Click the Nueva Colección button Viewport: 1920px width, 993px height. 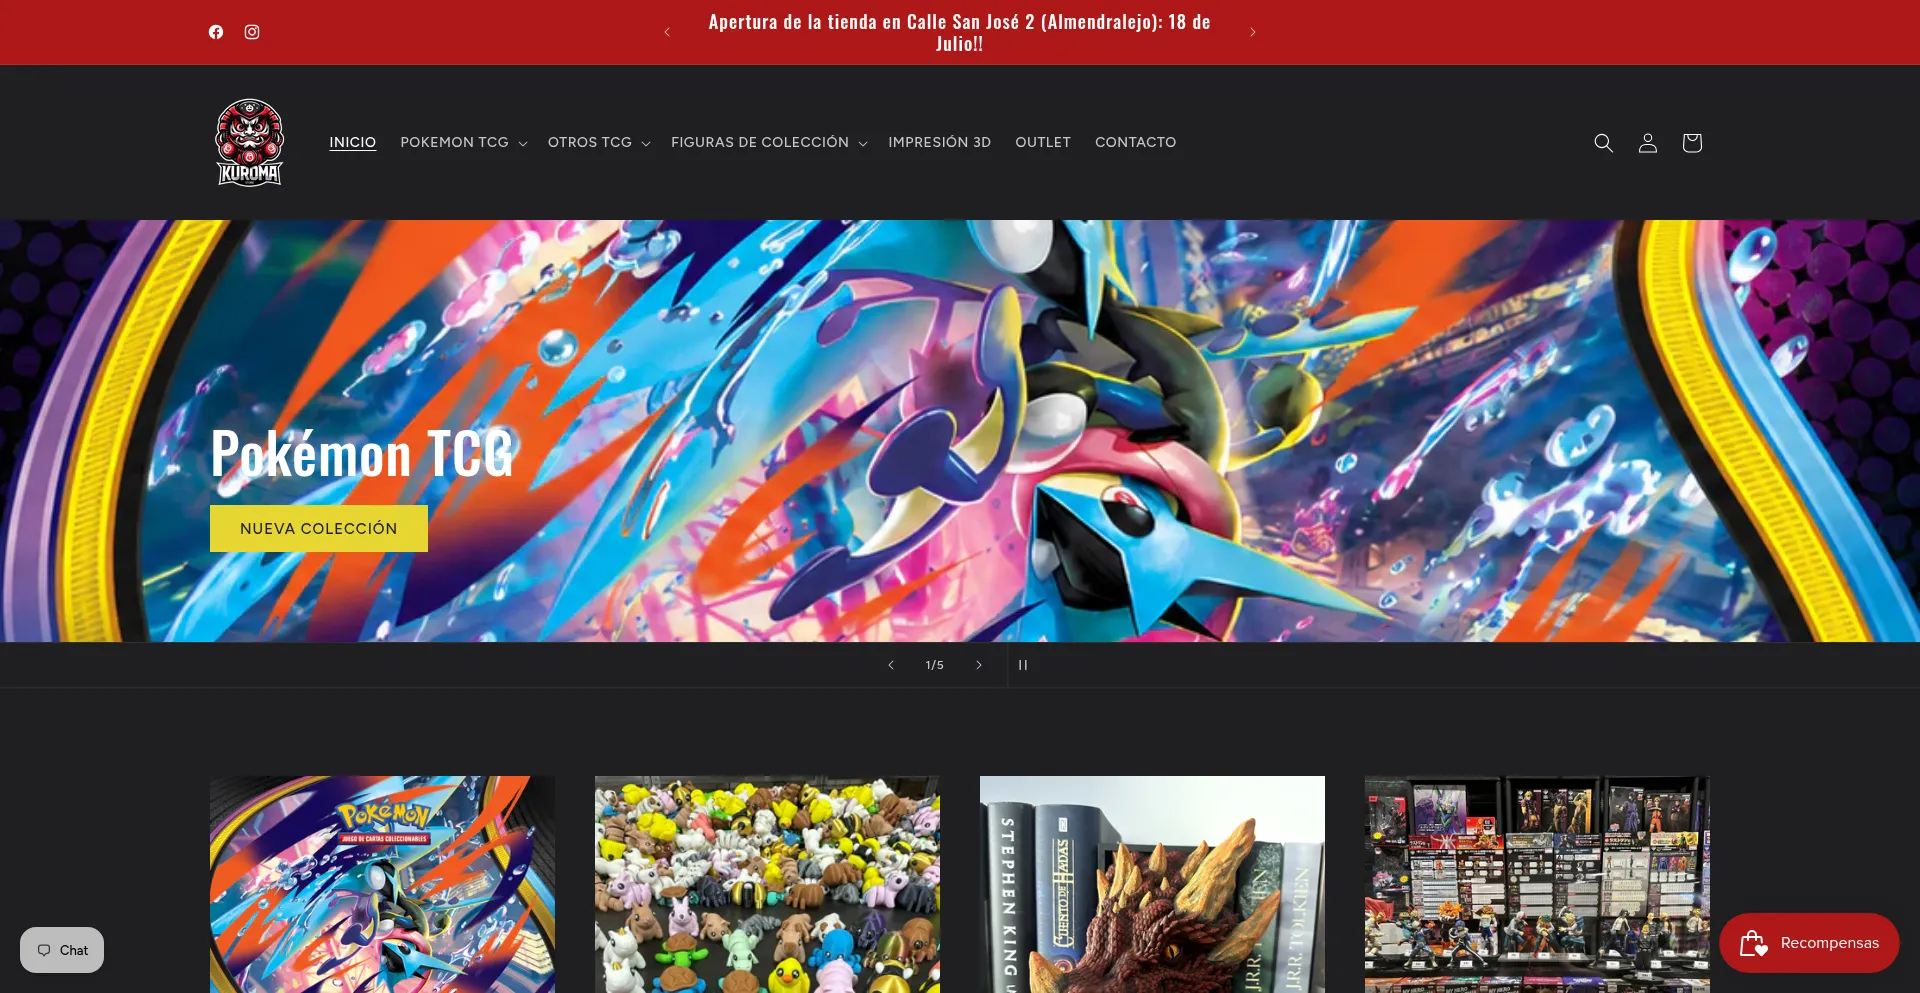coord(319,528)
